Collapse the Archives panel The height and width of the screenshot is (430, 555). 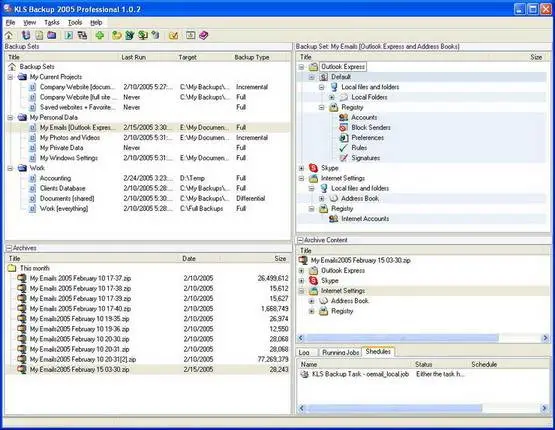[x=9, y=248]
